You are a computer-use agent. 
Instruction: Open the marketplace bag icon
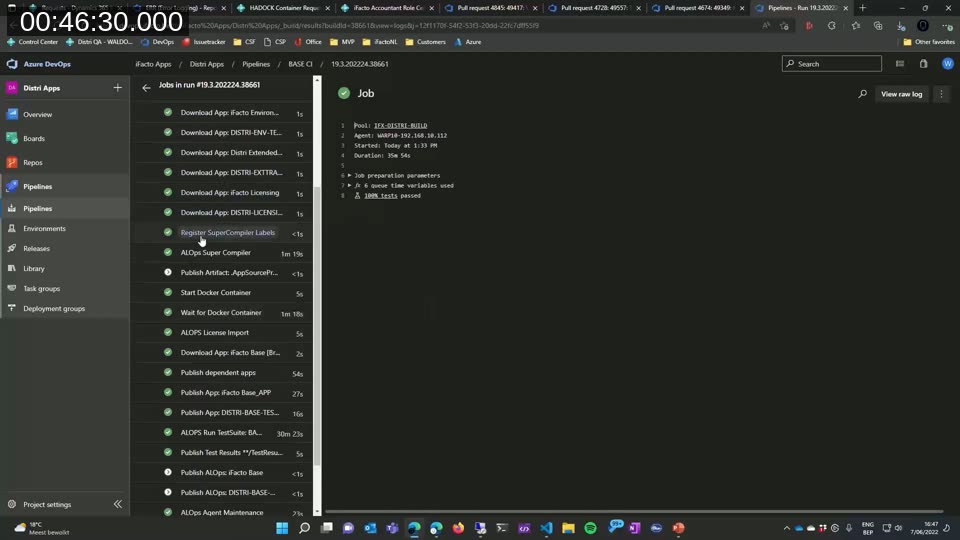tap(923, 64)
